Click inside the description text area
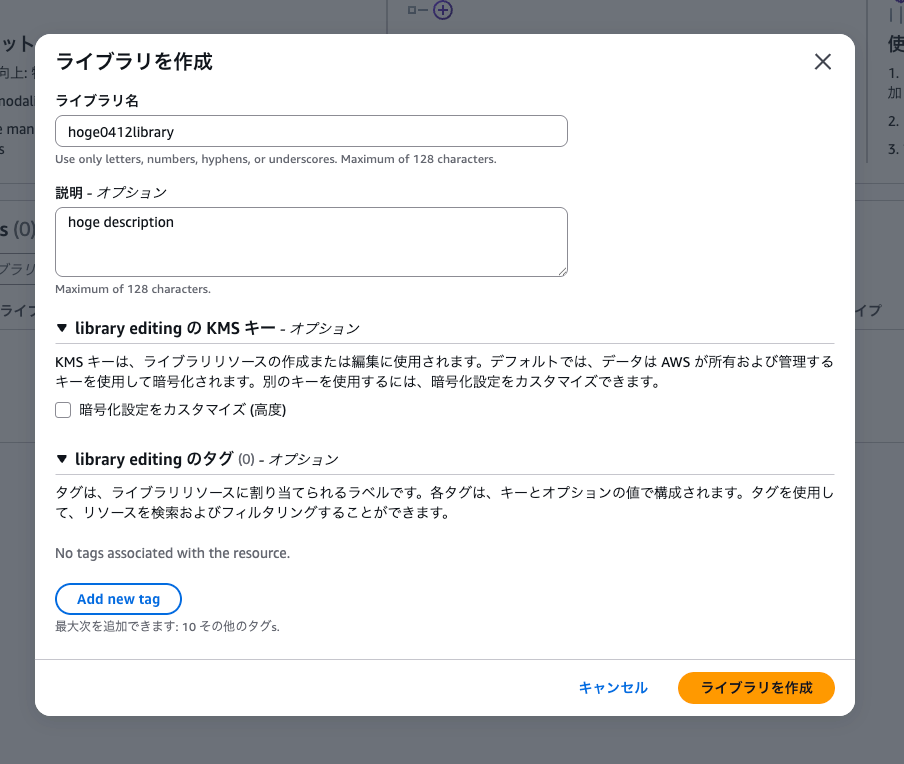 [x=310, y=240]
